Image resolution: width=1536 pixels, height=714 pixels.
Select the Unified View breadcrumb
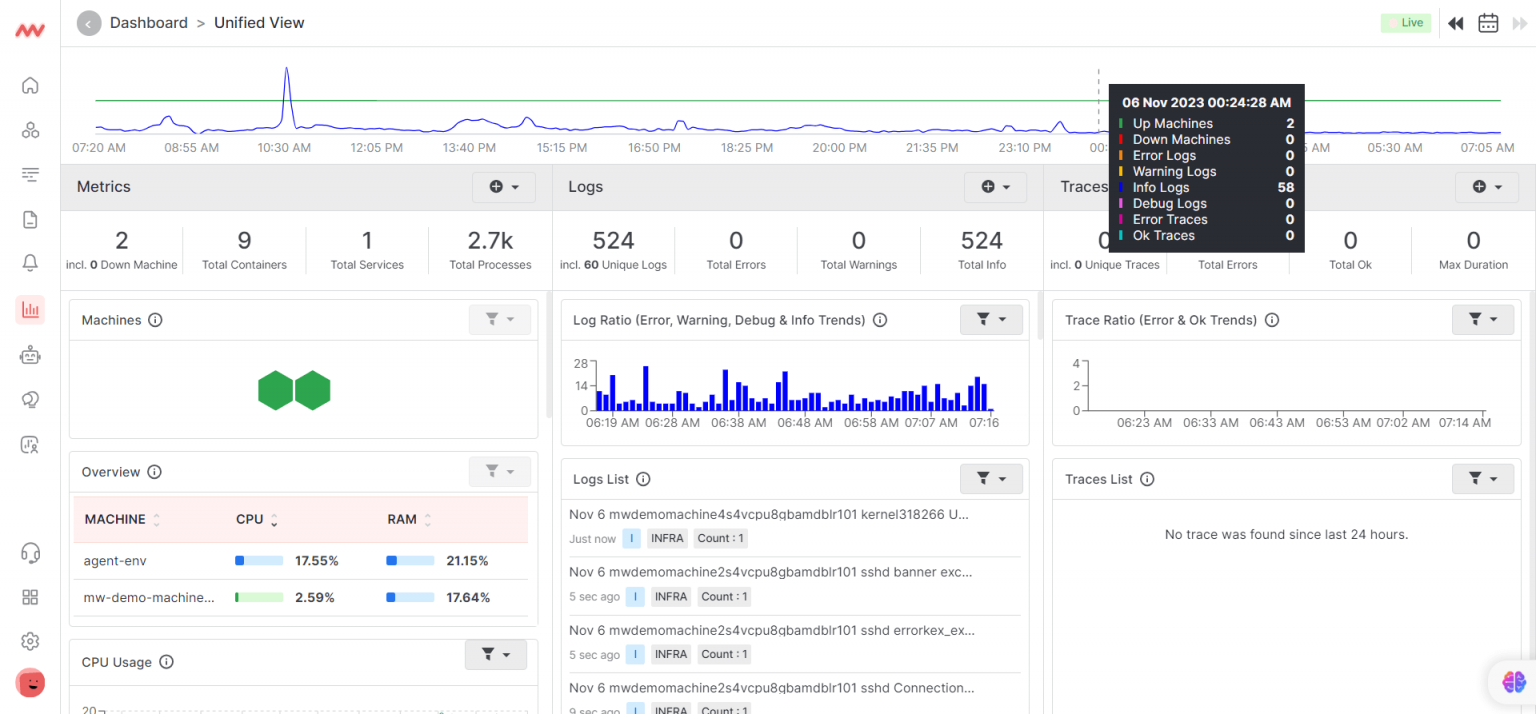(259, 22)
